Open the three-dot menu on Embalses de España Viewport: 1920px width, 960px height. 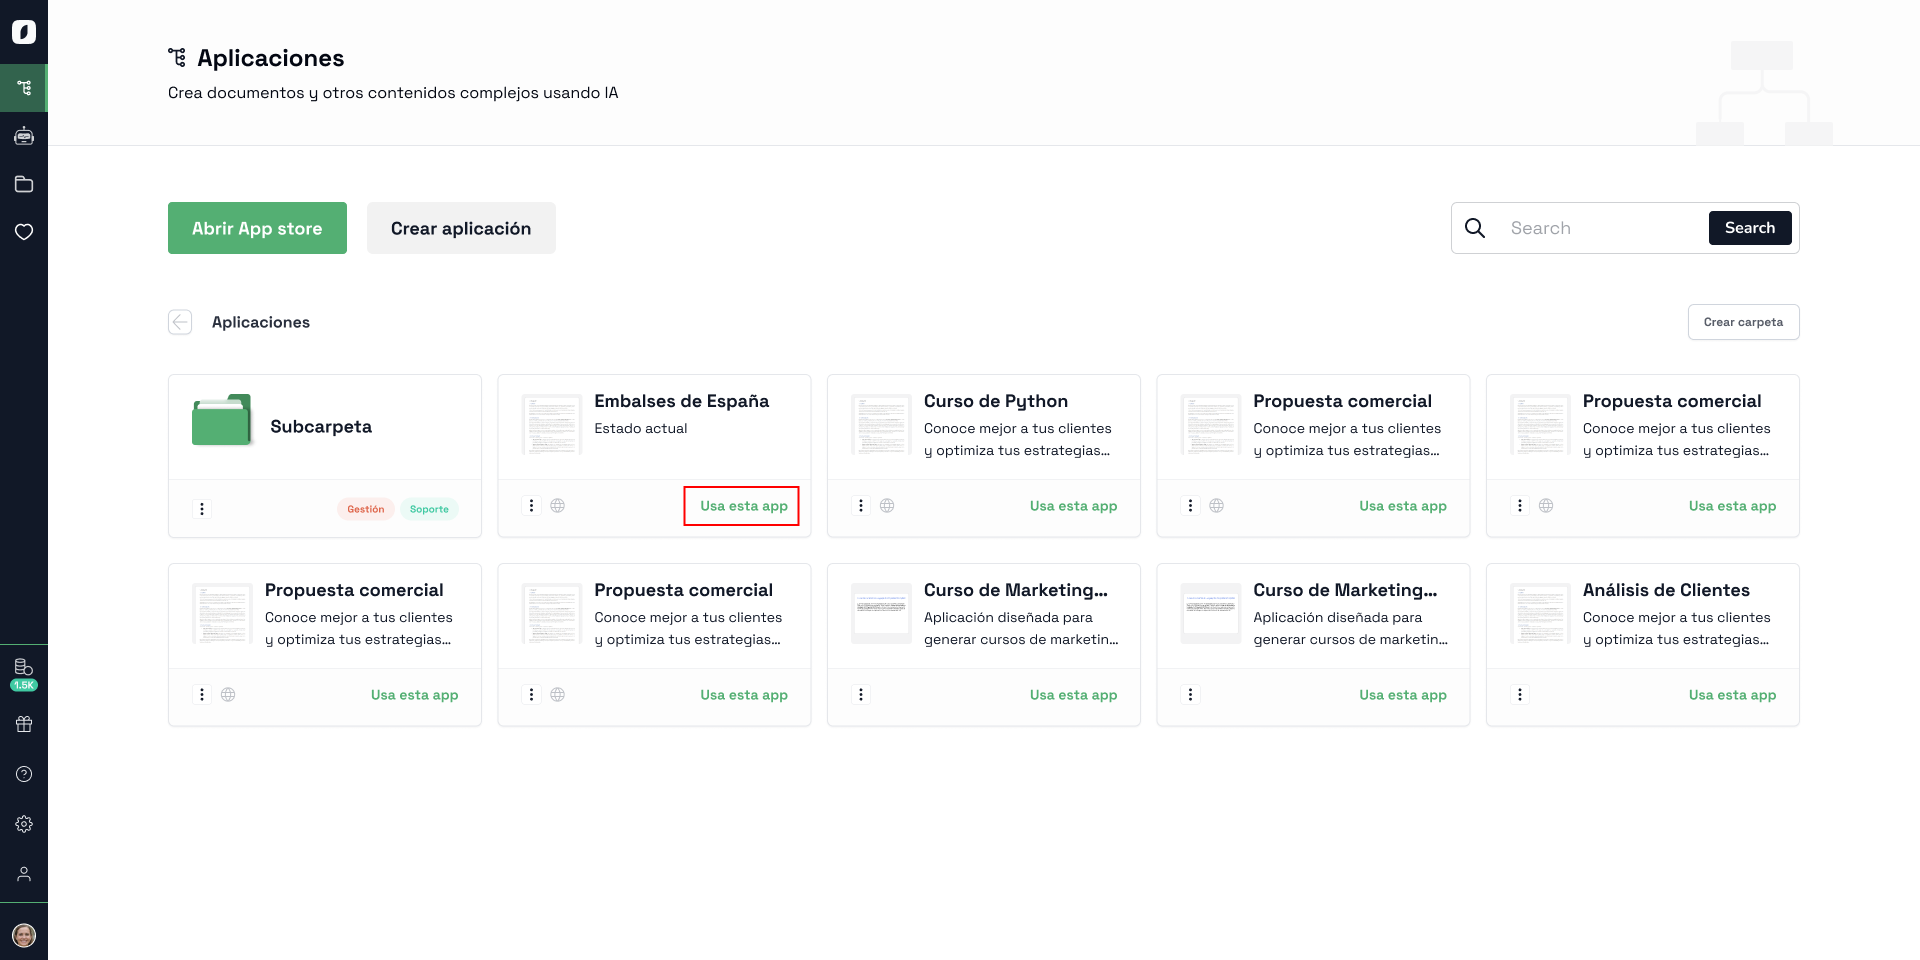tap(531, 506)
